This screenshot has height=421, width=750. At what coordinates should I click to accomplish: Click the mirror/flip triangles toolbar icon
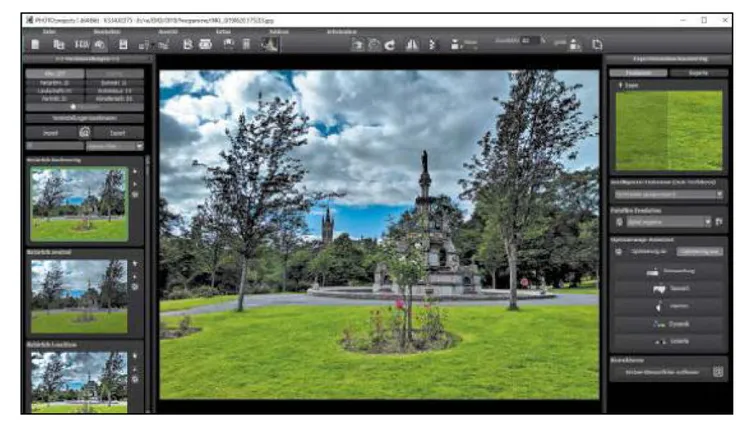tap(412, 45)
